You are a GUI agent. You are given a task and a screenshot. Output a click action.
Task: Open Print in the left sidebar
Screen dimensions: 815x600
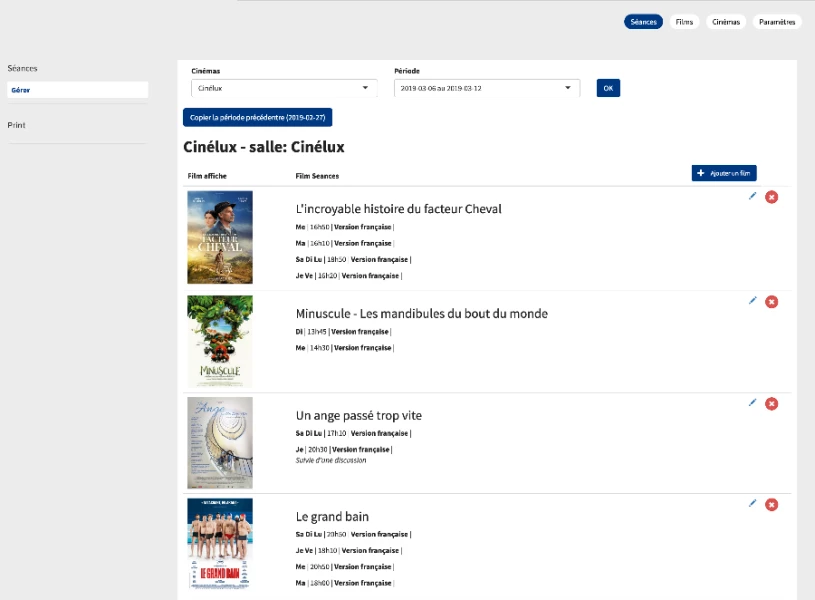[17, 125]
